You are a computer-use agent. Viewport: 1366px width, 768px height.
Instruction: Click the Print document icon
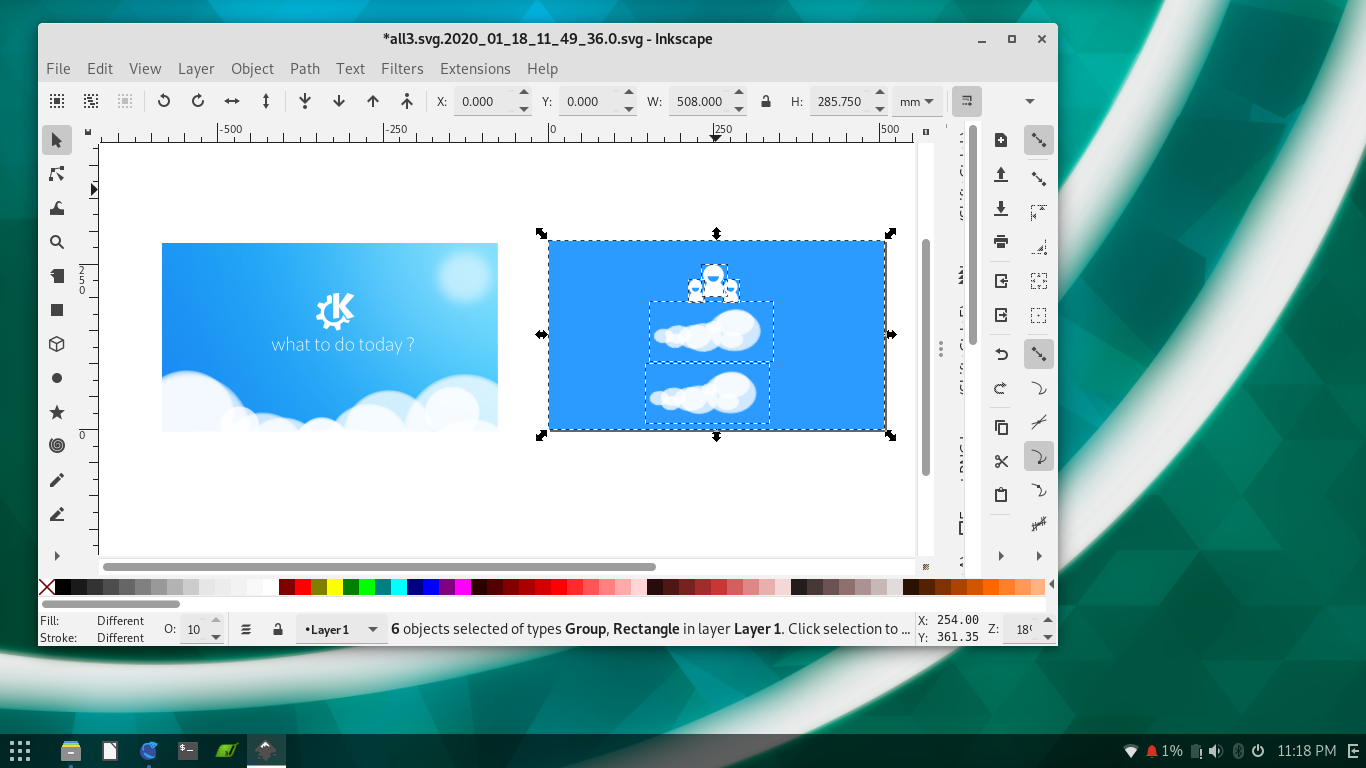pyautogui.click(x=1001, y=242)
